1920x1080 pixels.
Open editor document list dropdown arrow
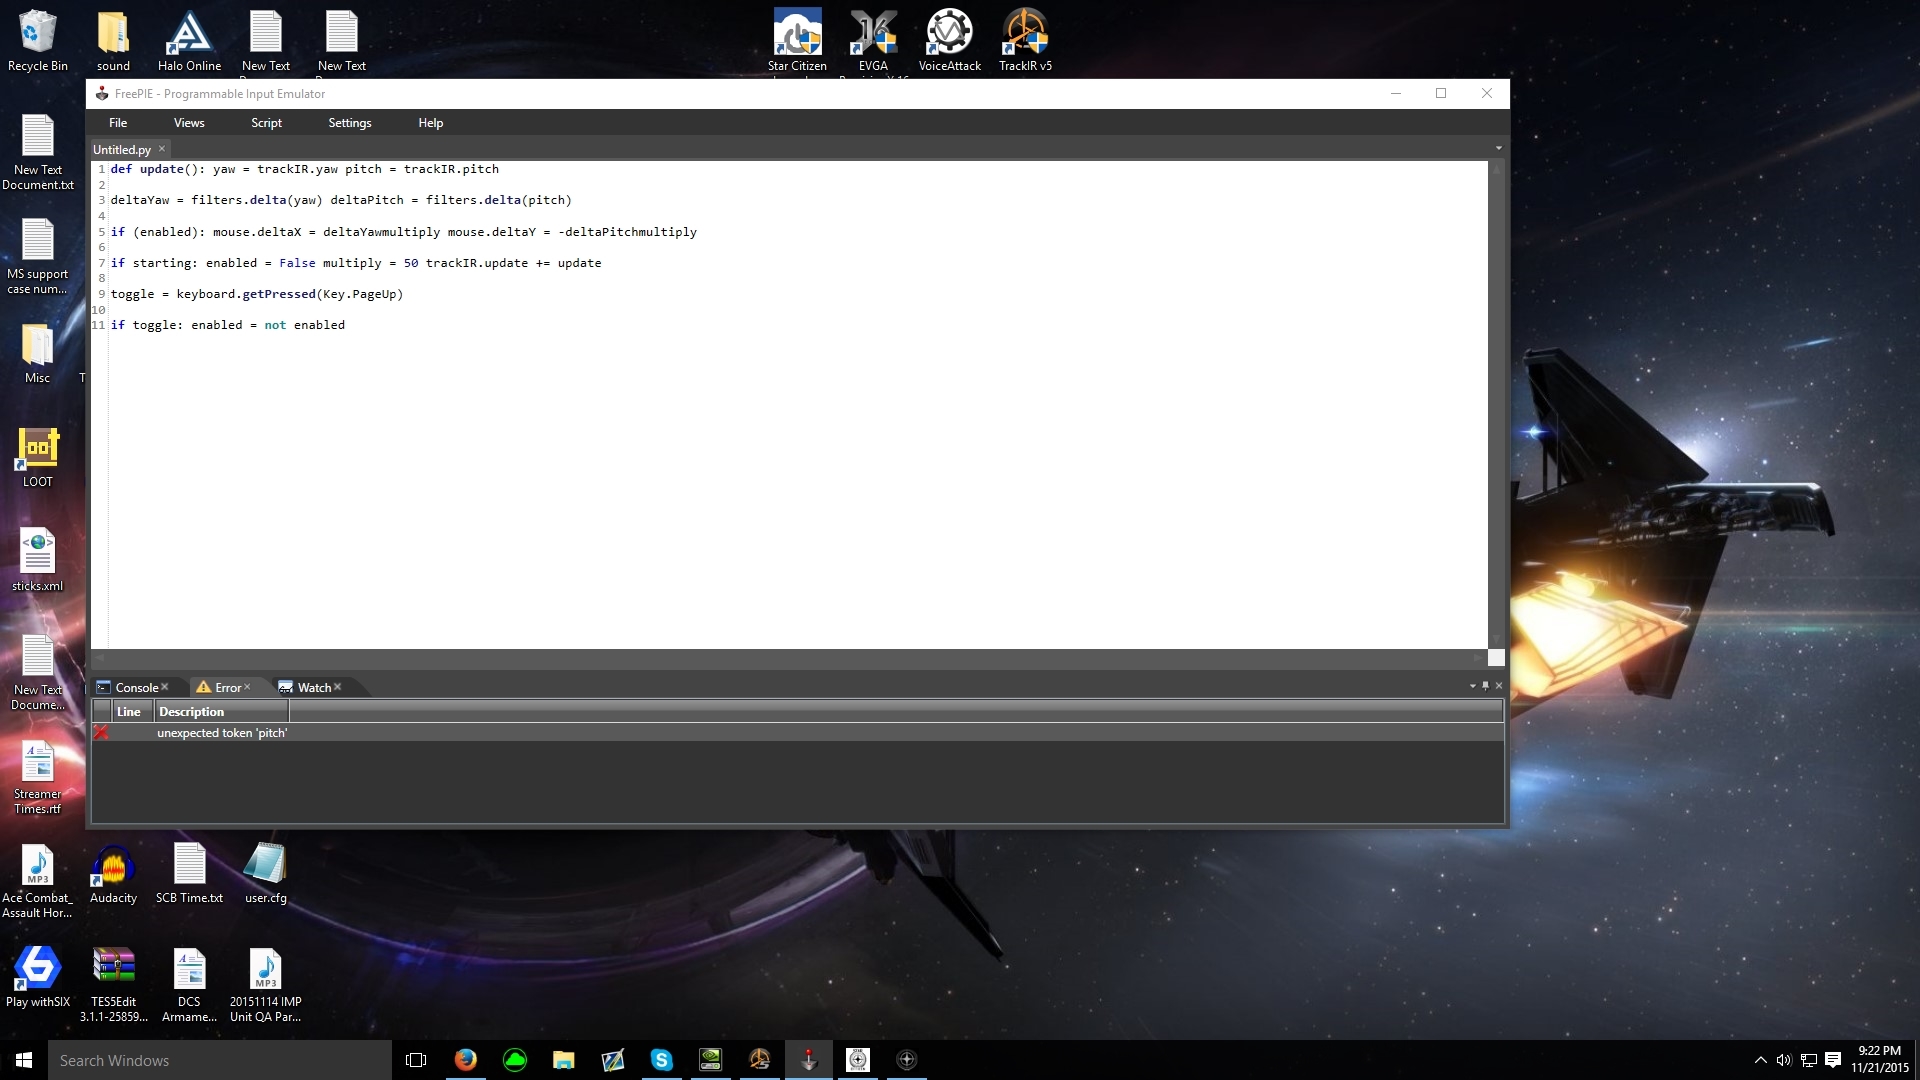coord(1498,148)
